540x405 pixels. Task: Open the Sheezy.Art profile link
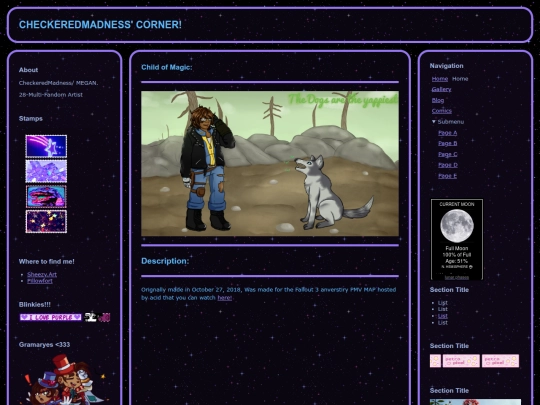(42, 274)
